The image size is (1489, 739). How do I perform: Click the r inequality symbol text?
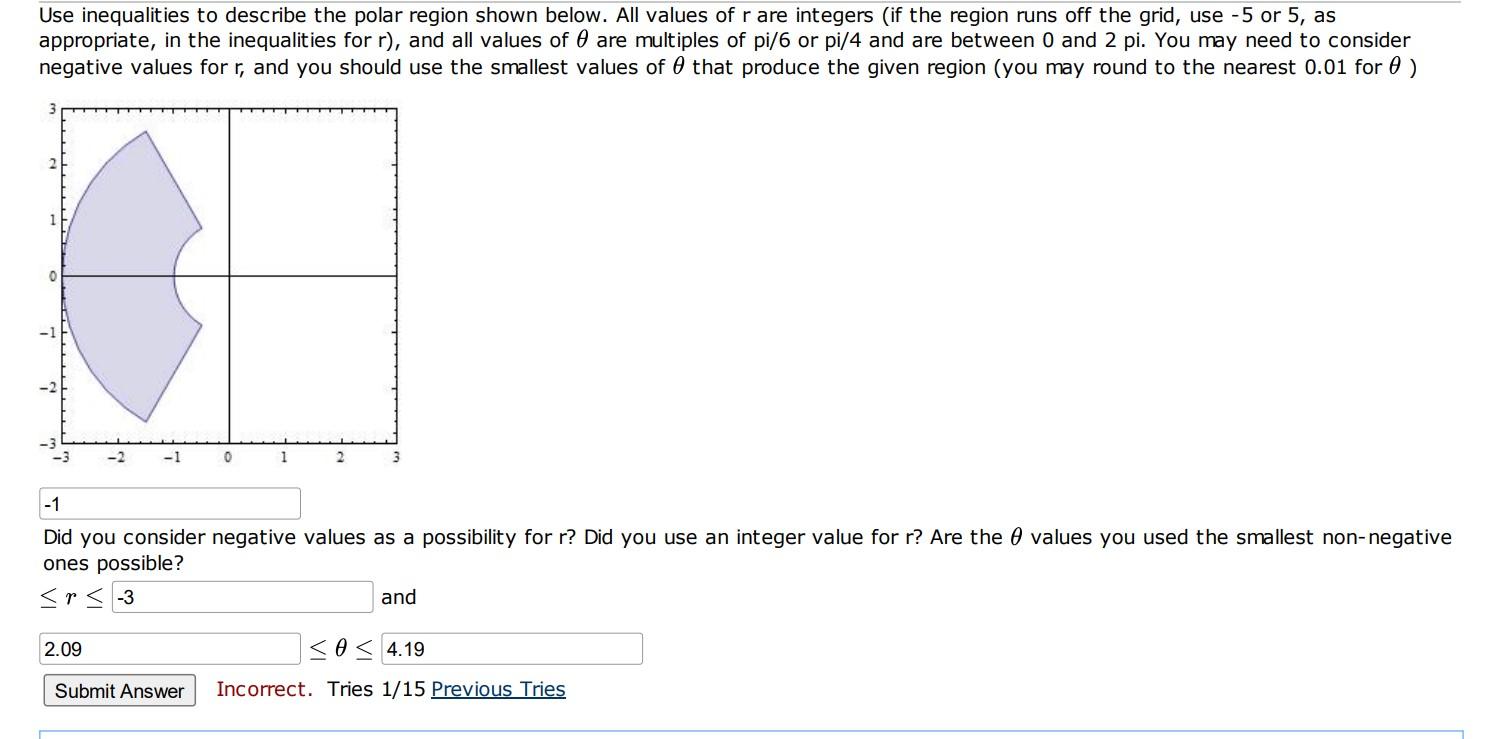(x=70, y=597)
